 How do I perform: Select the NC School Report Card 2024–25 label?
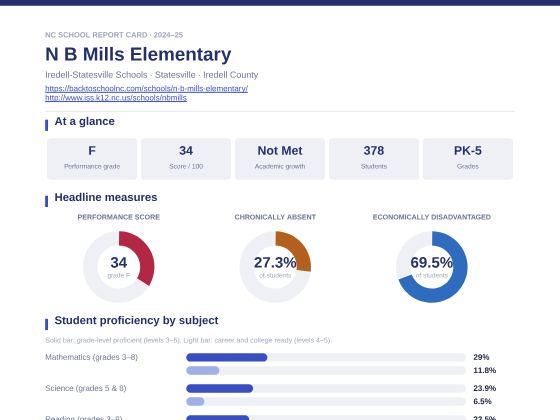pyautogui.click(x=114, y=35)
